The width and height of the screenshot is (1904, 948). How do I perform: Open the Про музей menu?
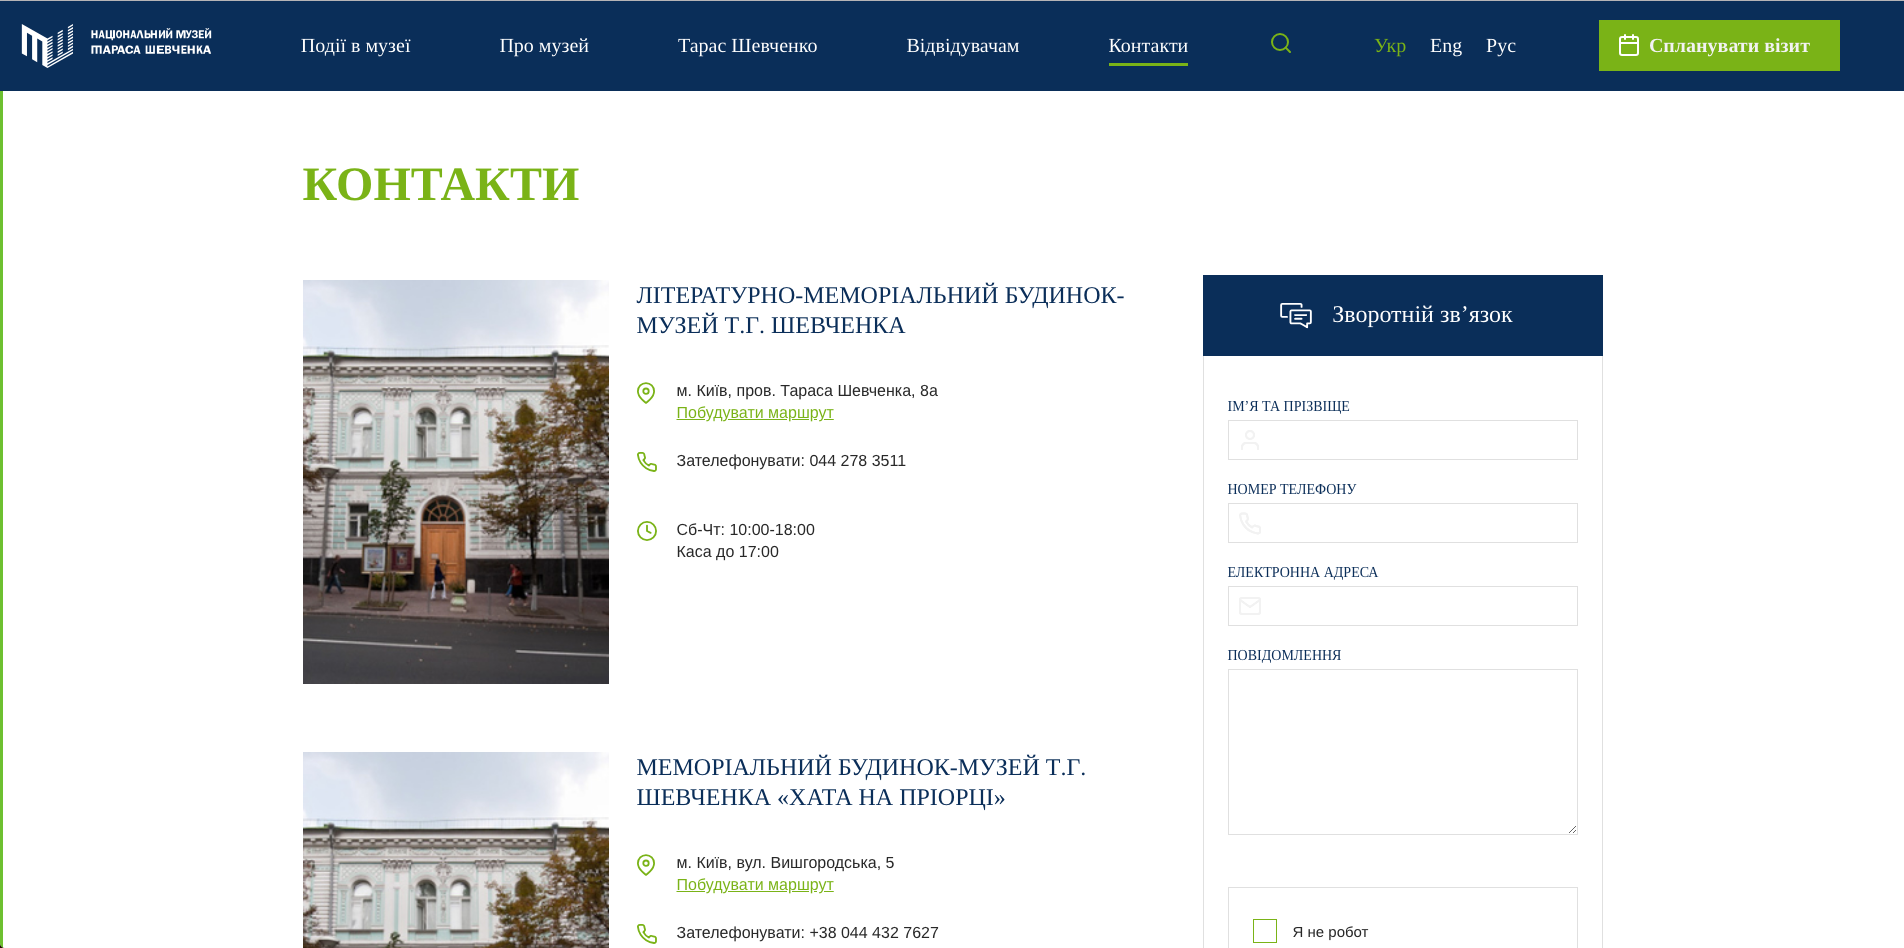click(544, 45)
